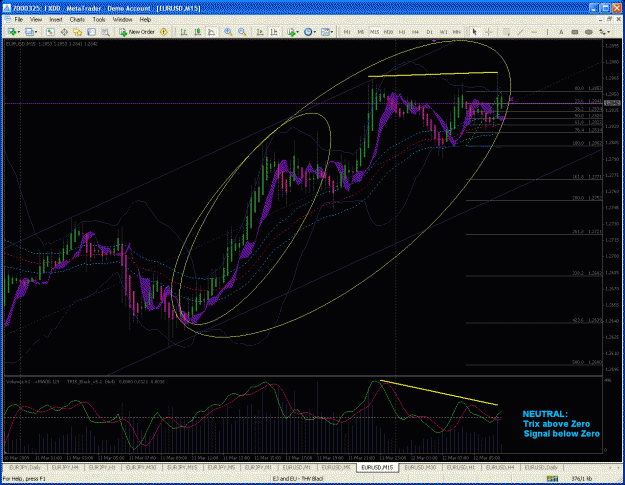Open the Tools menu
Viewport: 625px width, 485px height.
tap(99, 20)
